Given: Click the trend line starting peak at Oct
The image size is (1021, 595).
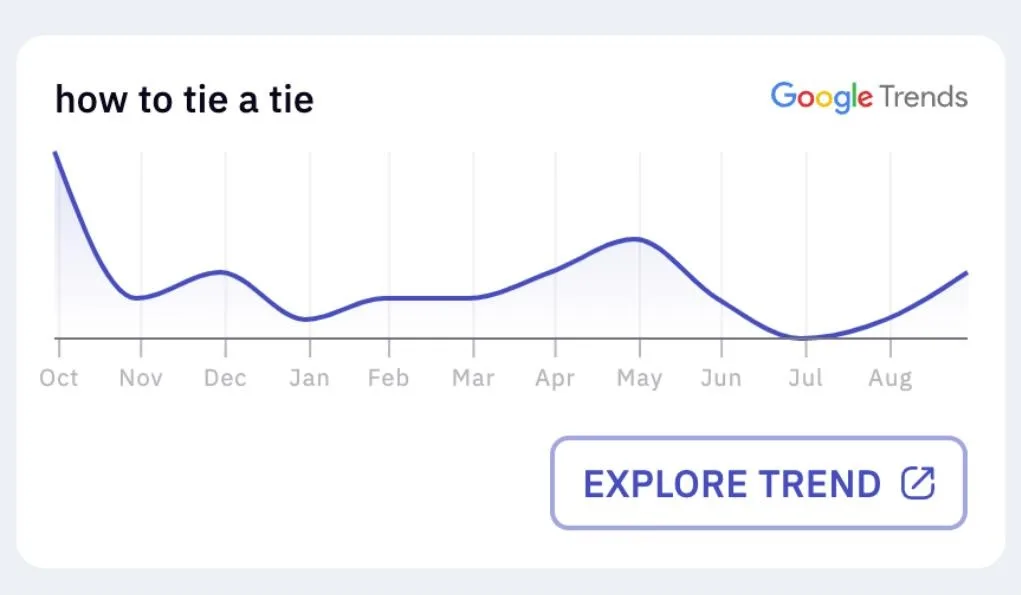Looking at the screenshot, I should point(56,154).
